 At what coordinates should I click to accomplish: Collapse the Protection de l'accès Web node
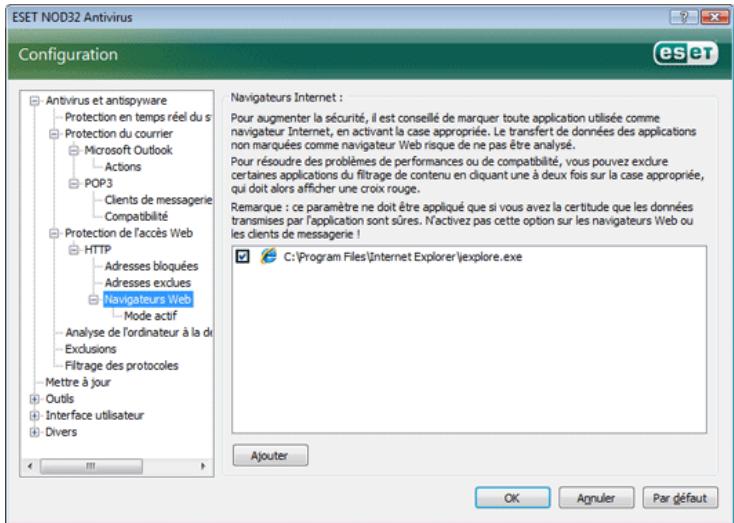pos(54,233)
